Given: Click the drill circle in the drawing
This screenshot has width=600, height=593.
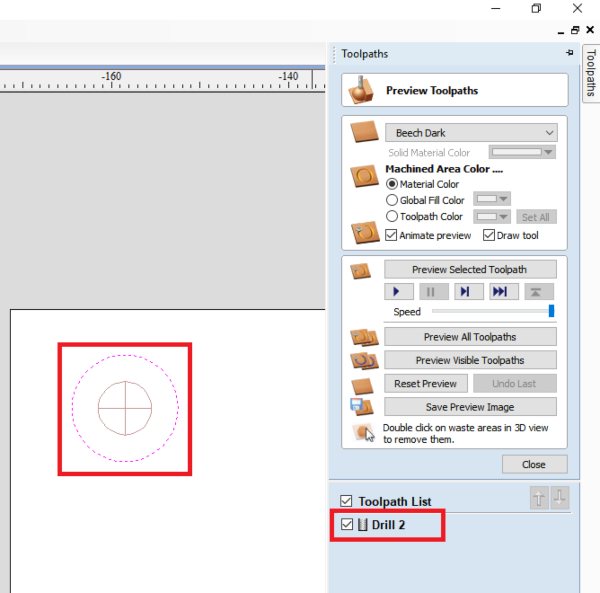Looking at the screenshot, I should click(125, 408).
